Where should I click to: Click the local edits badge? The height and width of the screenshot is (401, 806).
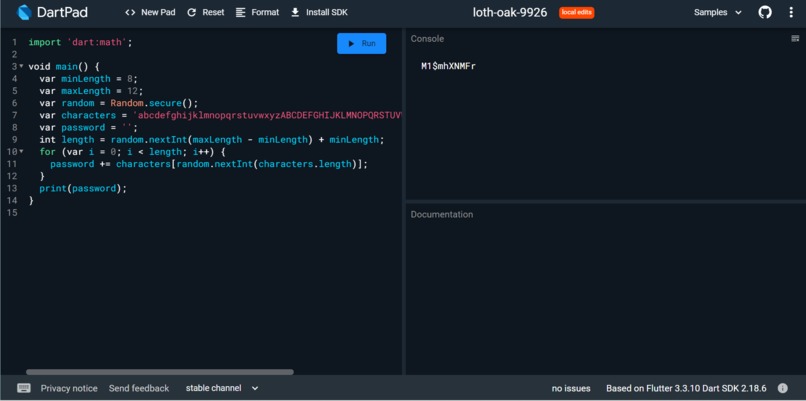577,12
